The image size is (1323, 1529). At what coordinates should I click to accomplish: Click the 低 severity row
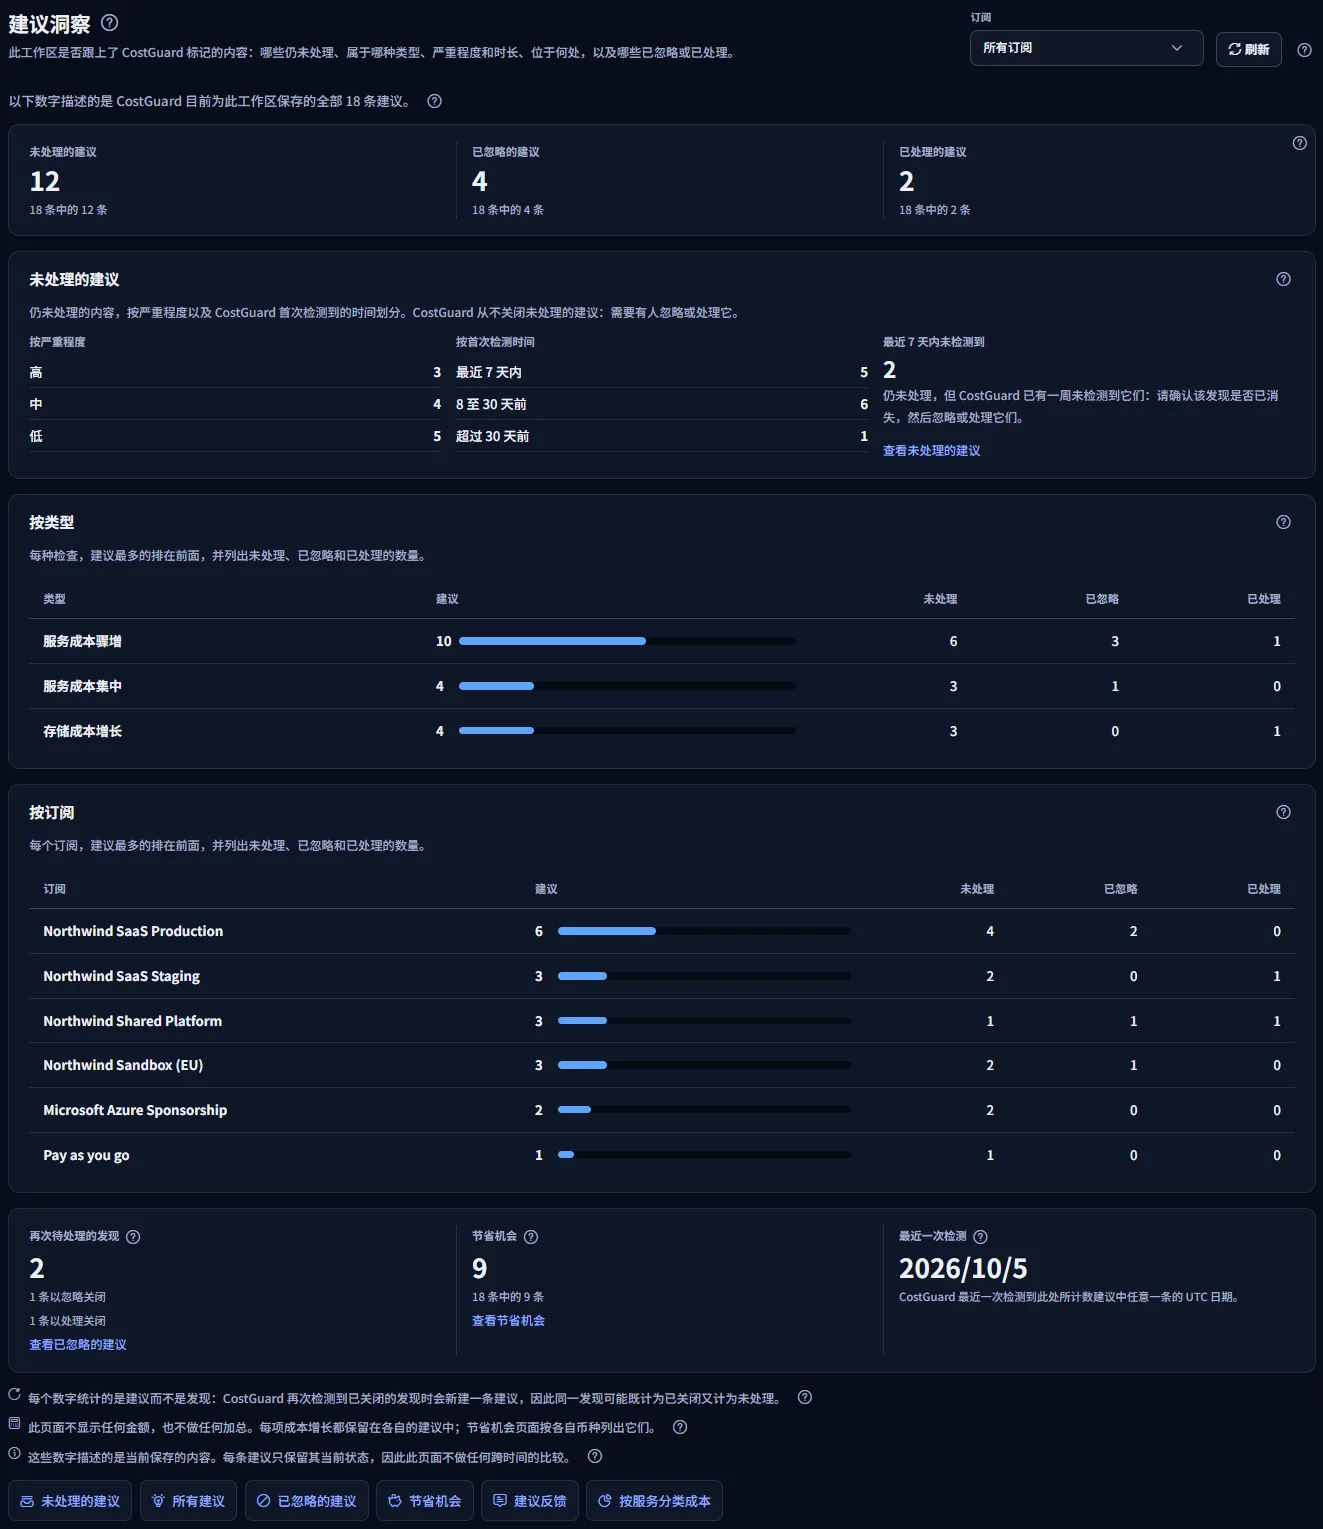pos(235,436)
